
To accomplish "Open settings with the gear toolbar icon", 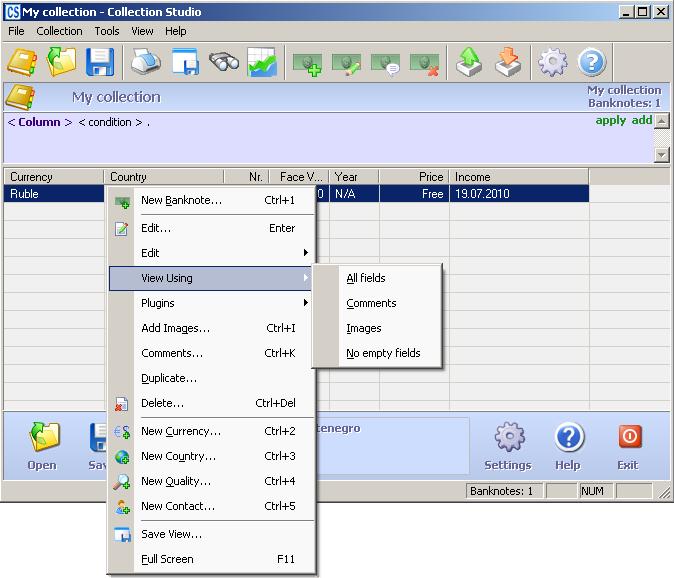I will click(553, 62).
